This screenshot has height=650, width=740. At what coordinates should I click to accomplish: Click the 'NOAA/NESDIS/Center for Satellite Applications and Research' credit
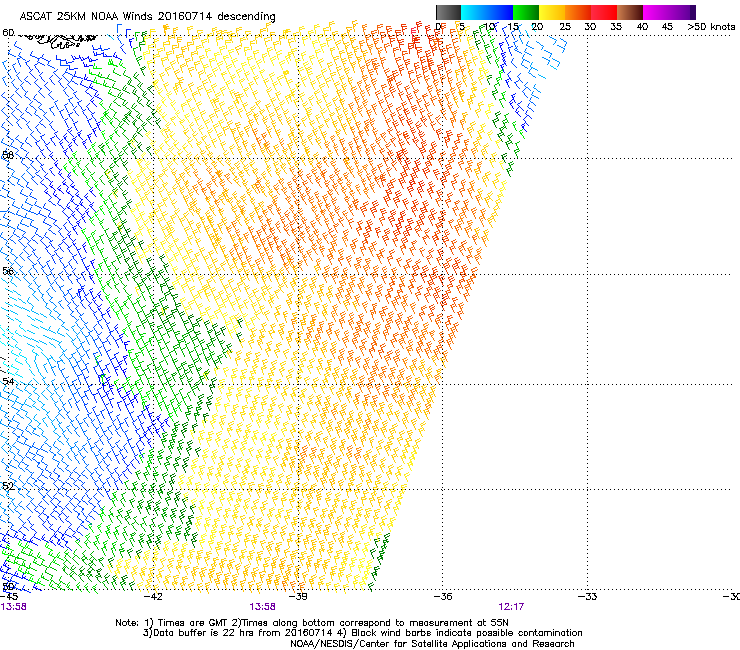[x=432, y=644]
